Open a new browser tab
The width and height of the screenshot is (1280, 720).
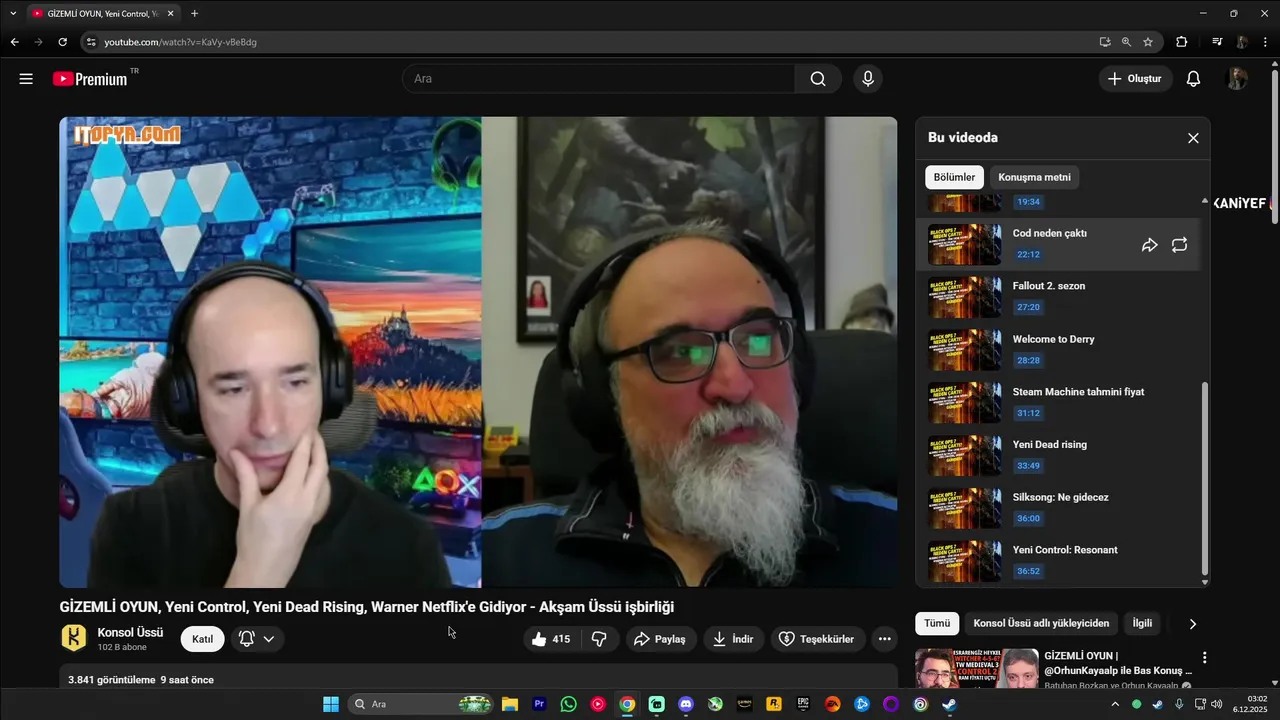tap(194, 13)
